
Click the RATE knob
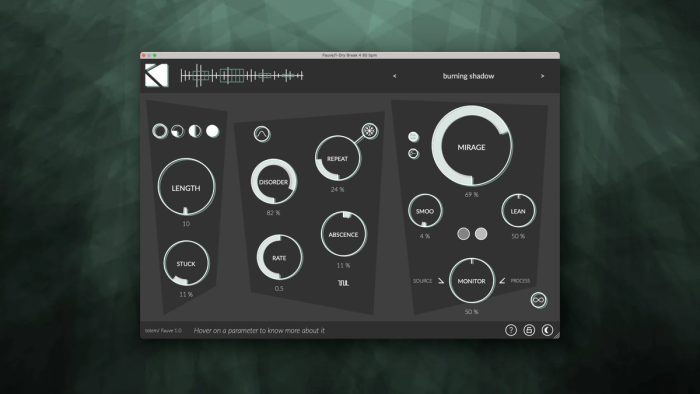[279, 257]
